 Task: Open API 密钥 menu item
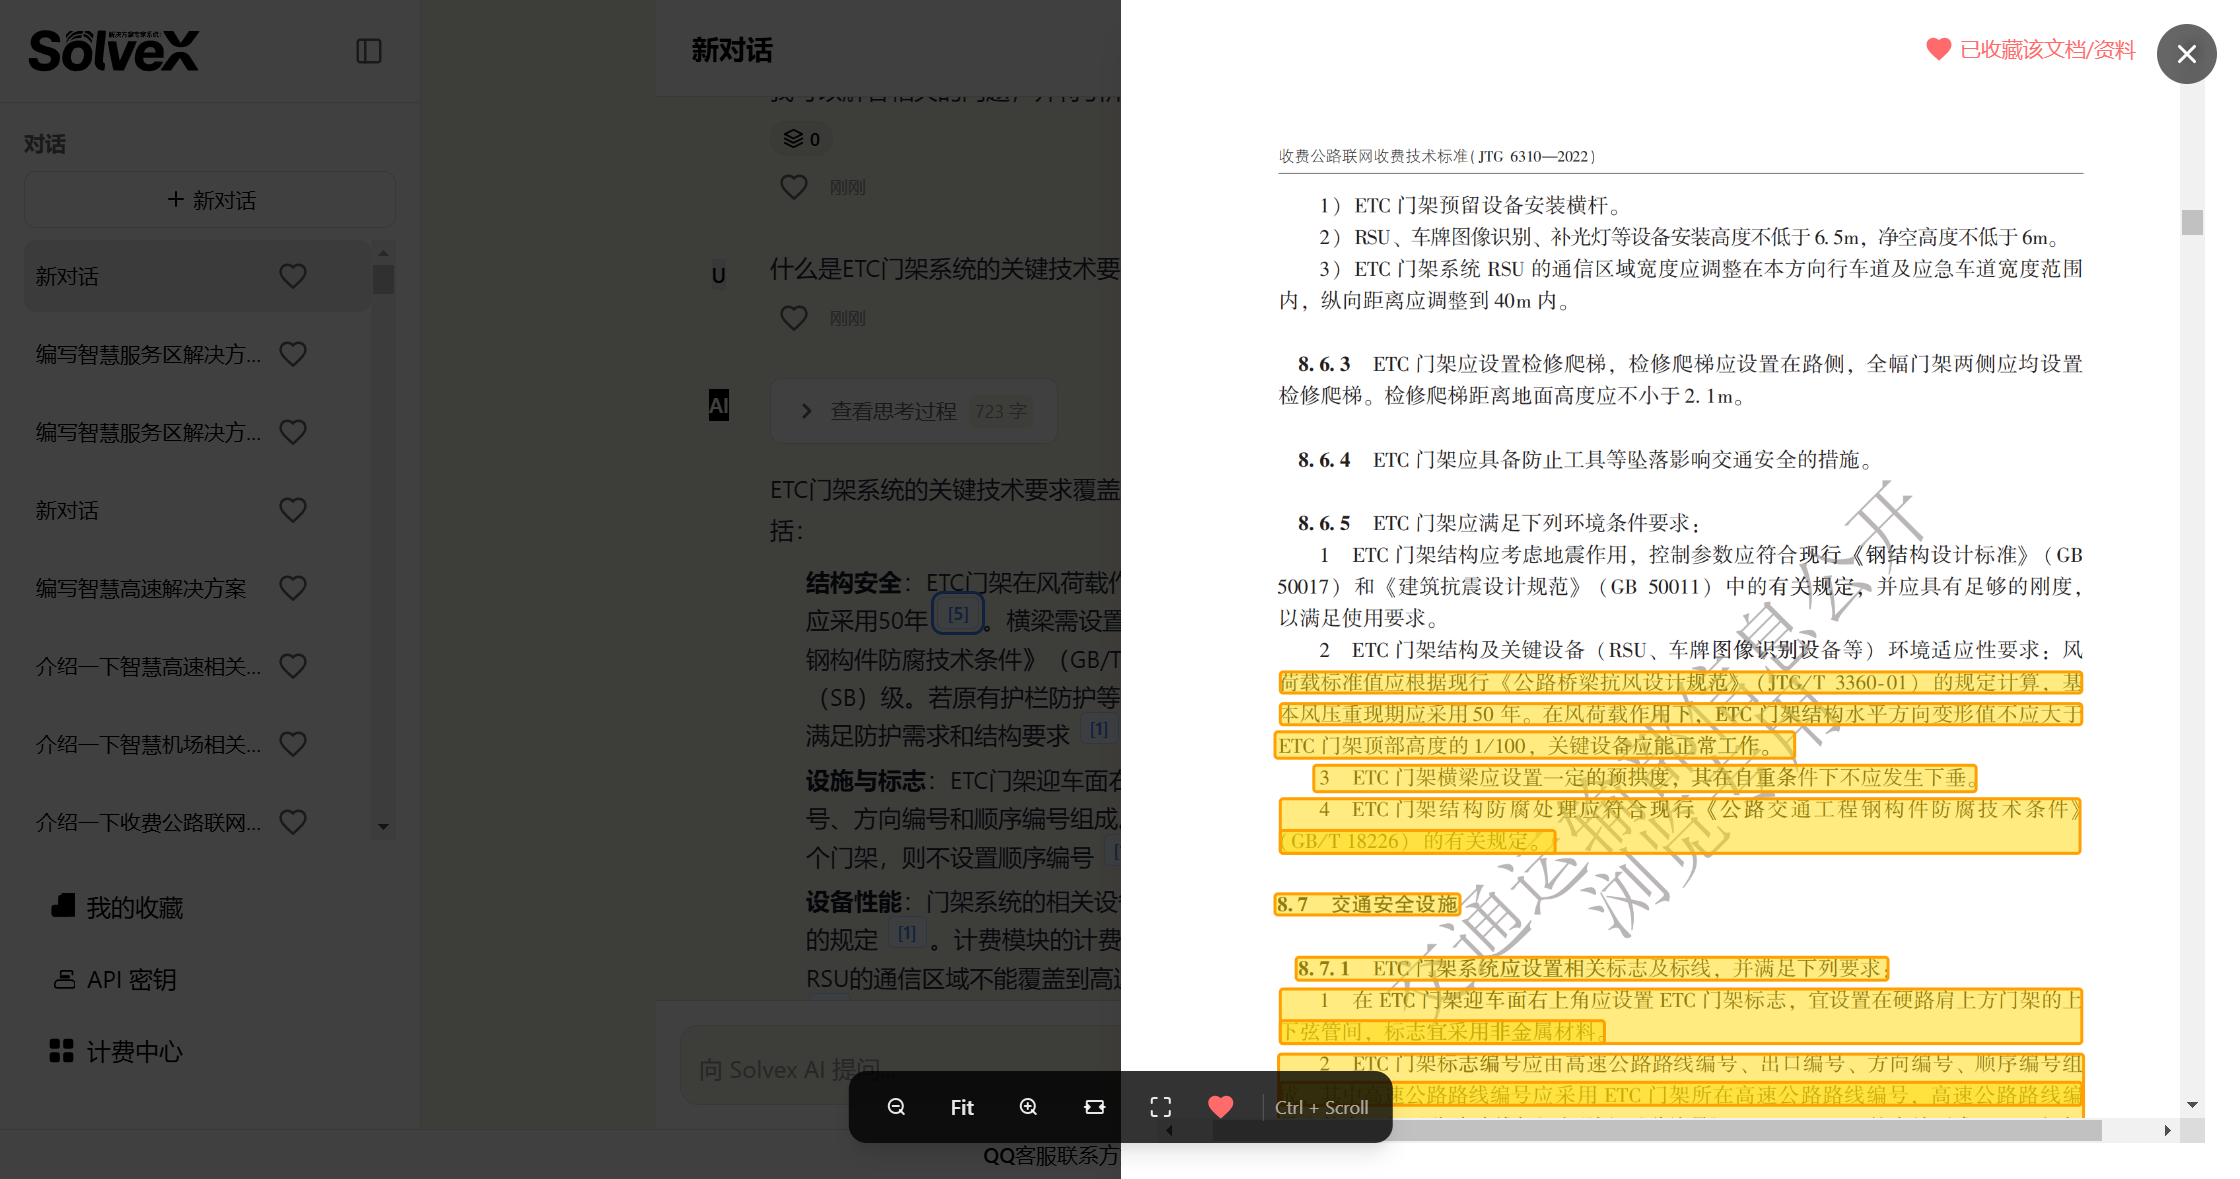point(131,980)
